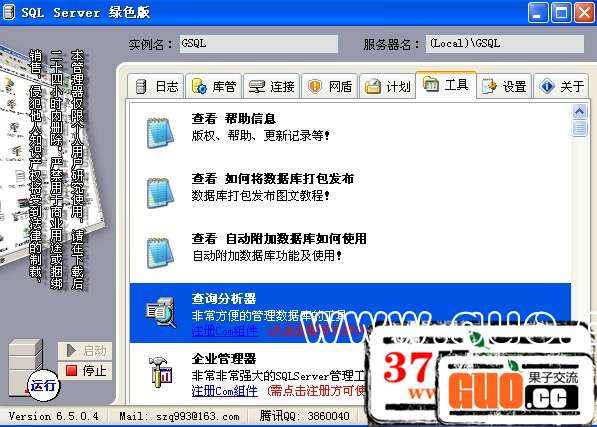Select the 企业管理器 list item title
This screenshot has height=427, width=597.
[223, 358]
